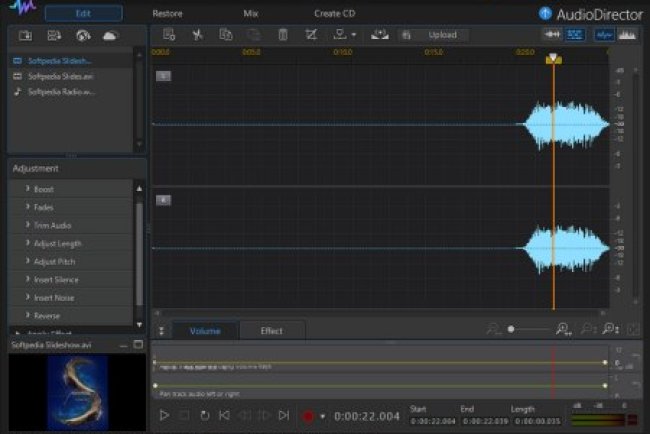This screenshot has height=434, width=650.
Task: Select the Softpedia Radio file in library
Action: [x=72, y=92]
